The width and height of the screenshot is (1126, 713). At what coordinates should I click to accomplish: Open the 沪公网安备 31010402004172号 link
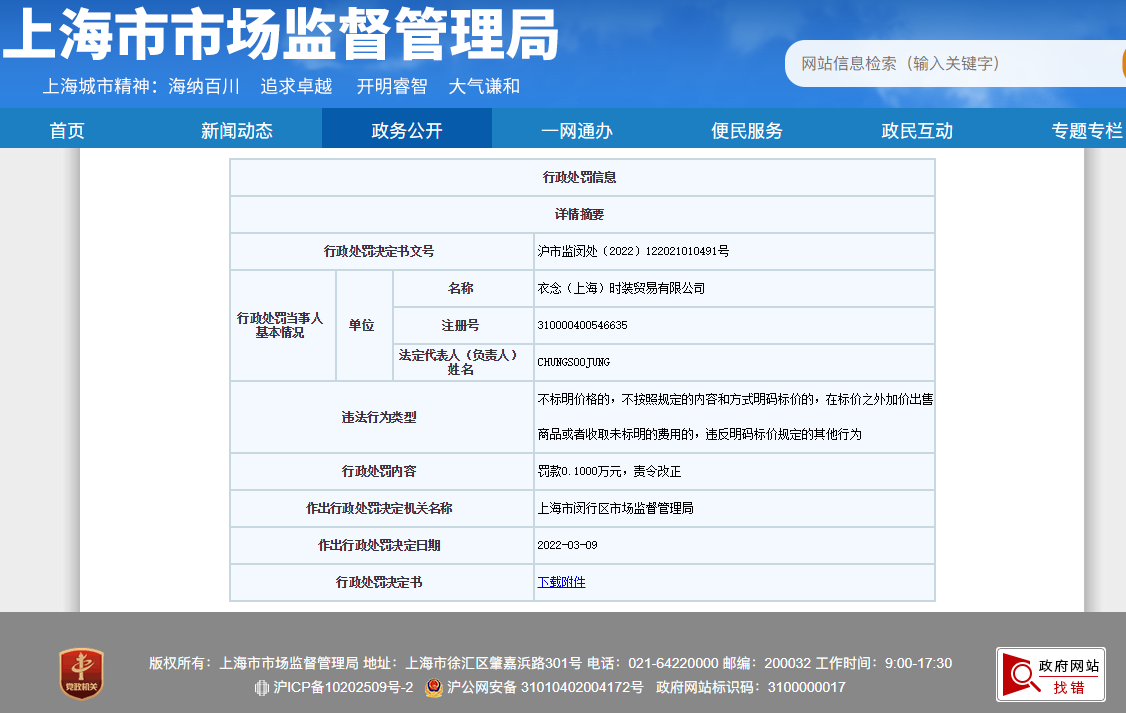coord(545,687)
